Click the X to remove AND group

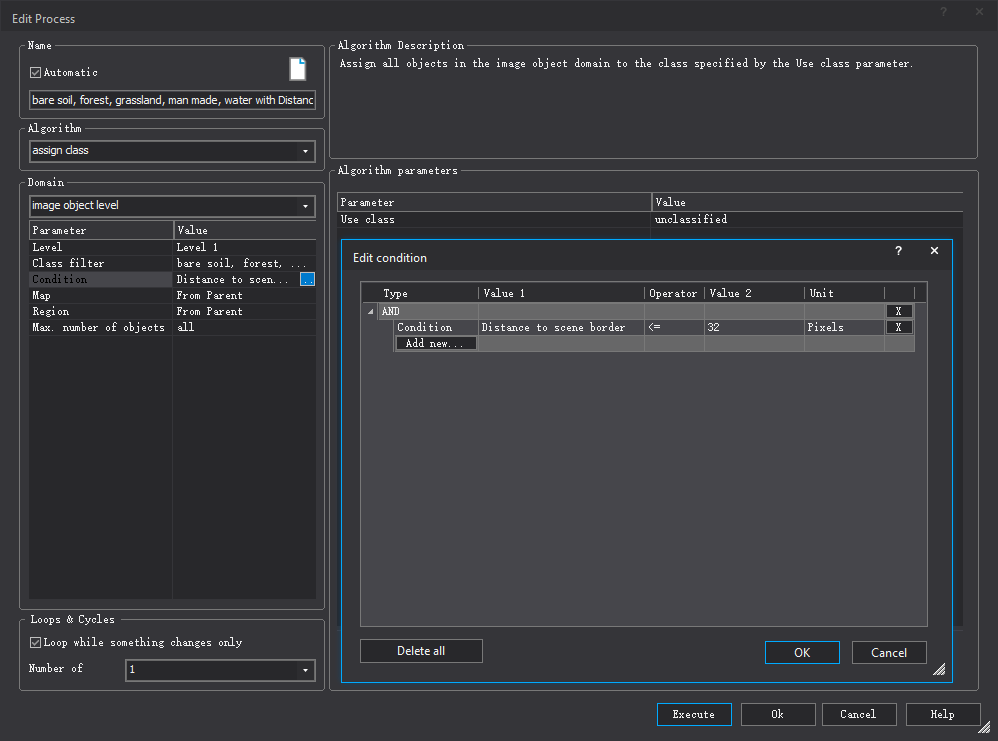point(898,311)
